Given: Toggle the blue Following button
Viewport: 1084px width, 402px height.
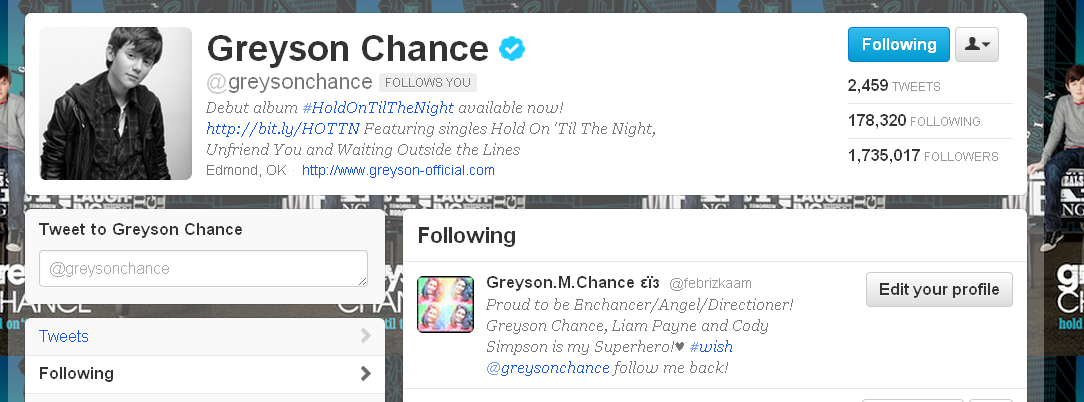Looking at the screenshot, I should [899, 44].
